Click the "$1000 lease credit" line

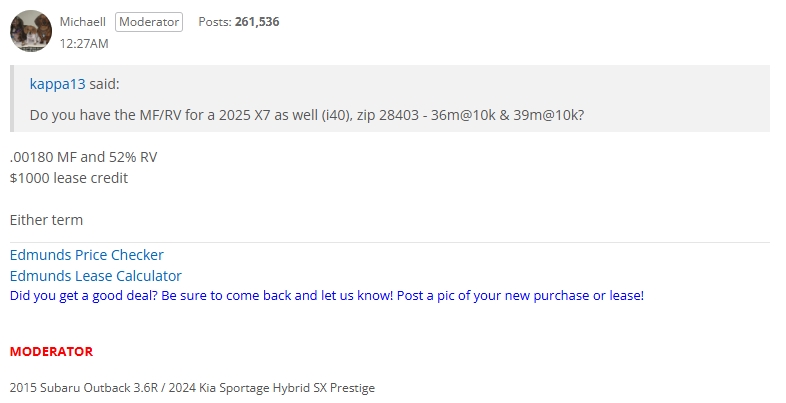69,178
